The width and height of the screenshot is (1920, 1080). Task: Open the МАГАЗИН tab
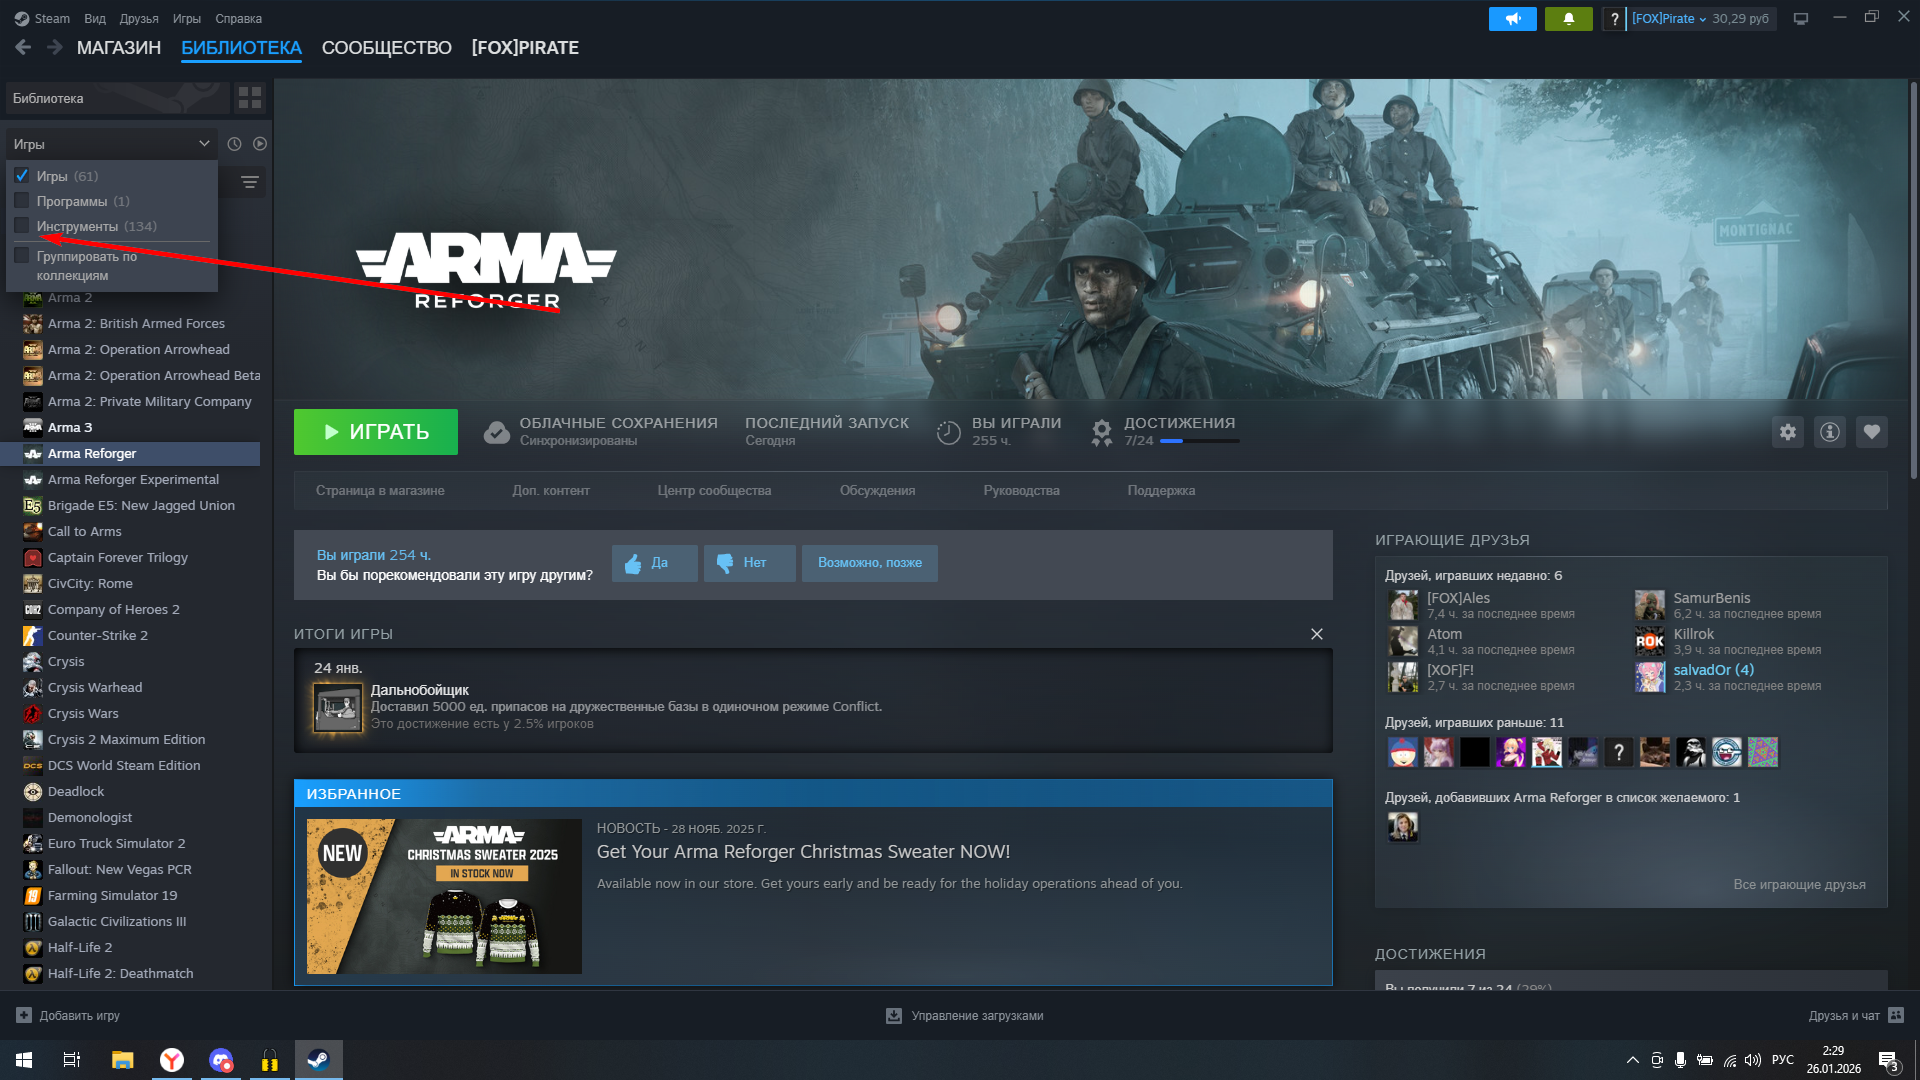pos(118,48)
